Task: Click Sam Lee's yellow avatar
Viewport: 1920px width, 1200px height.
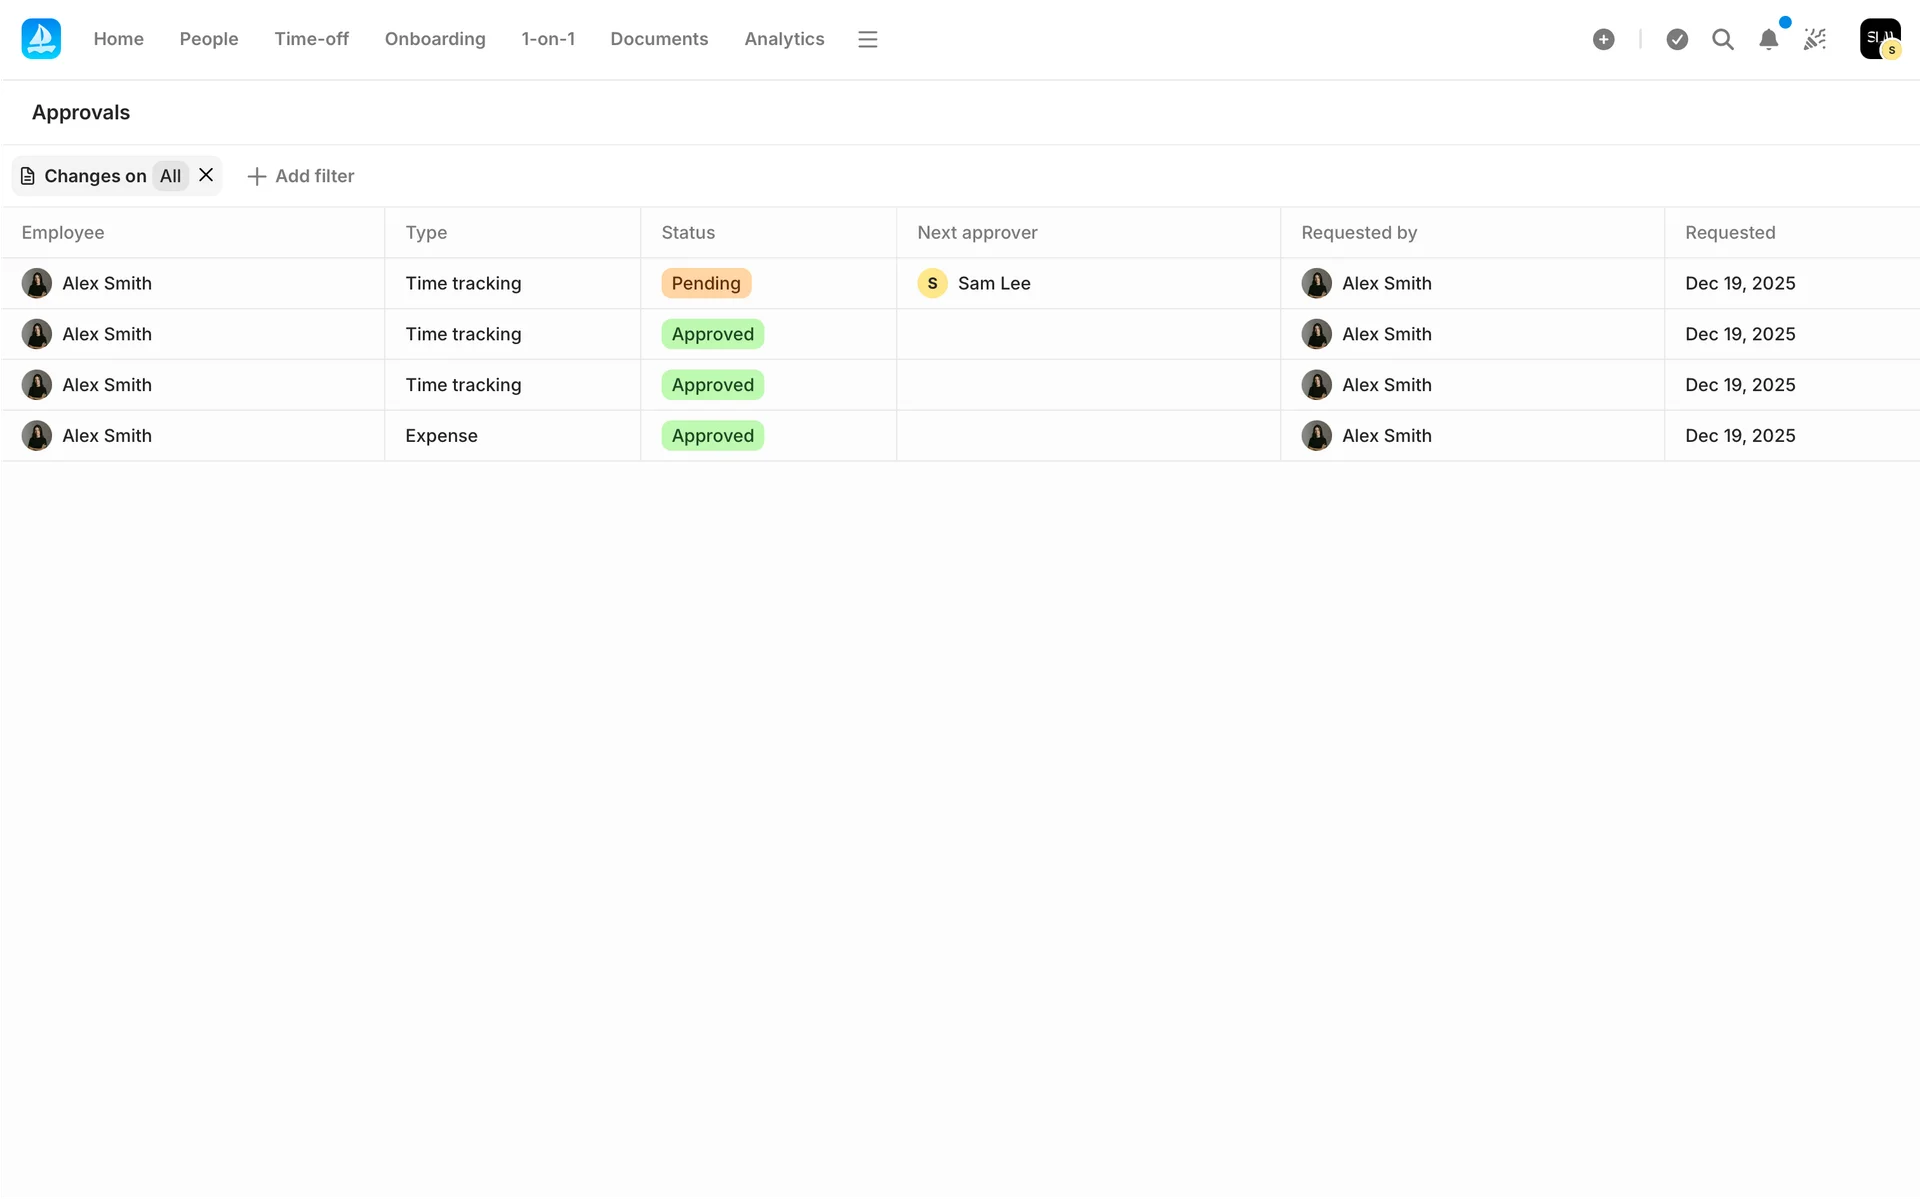Action: click(x=932, y=283)
